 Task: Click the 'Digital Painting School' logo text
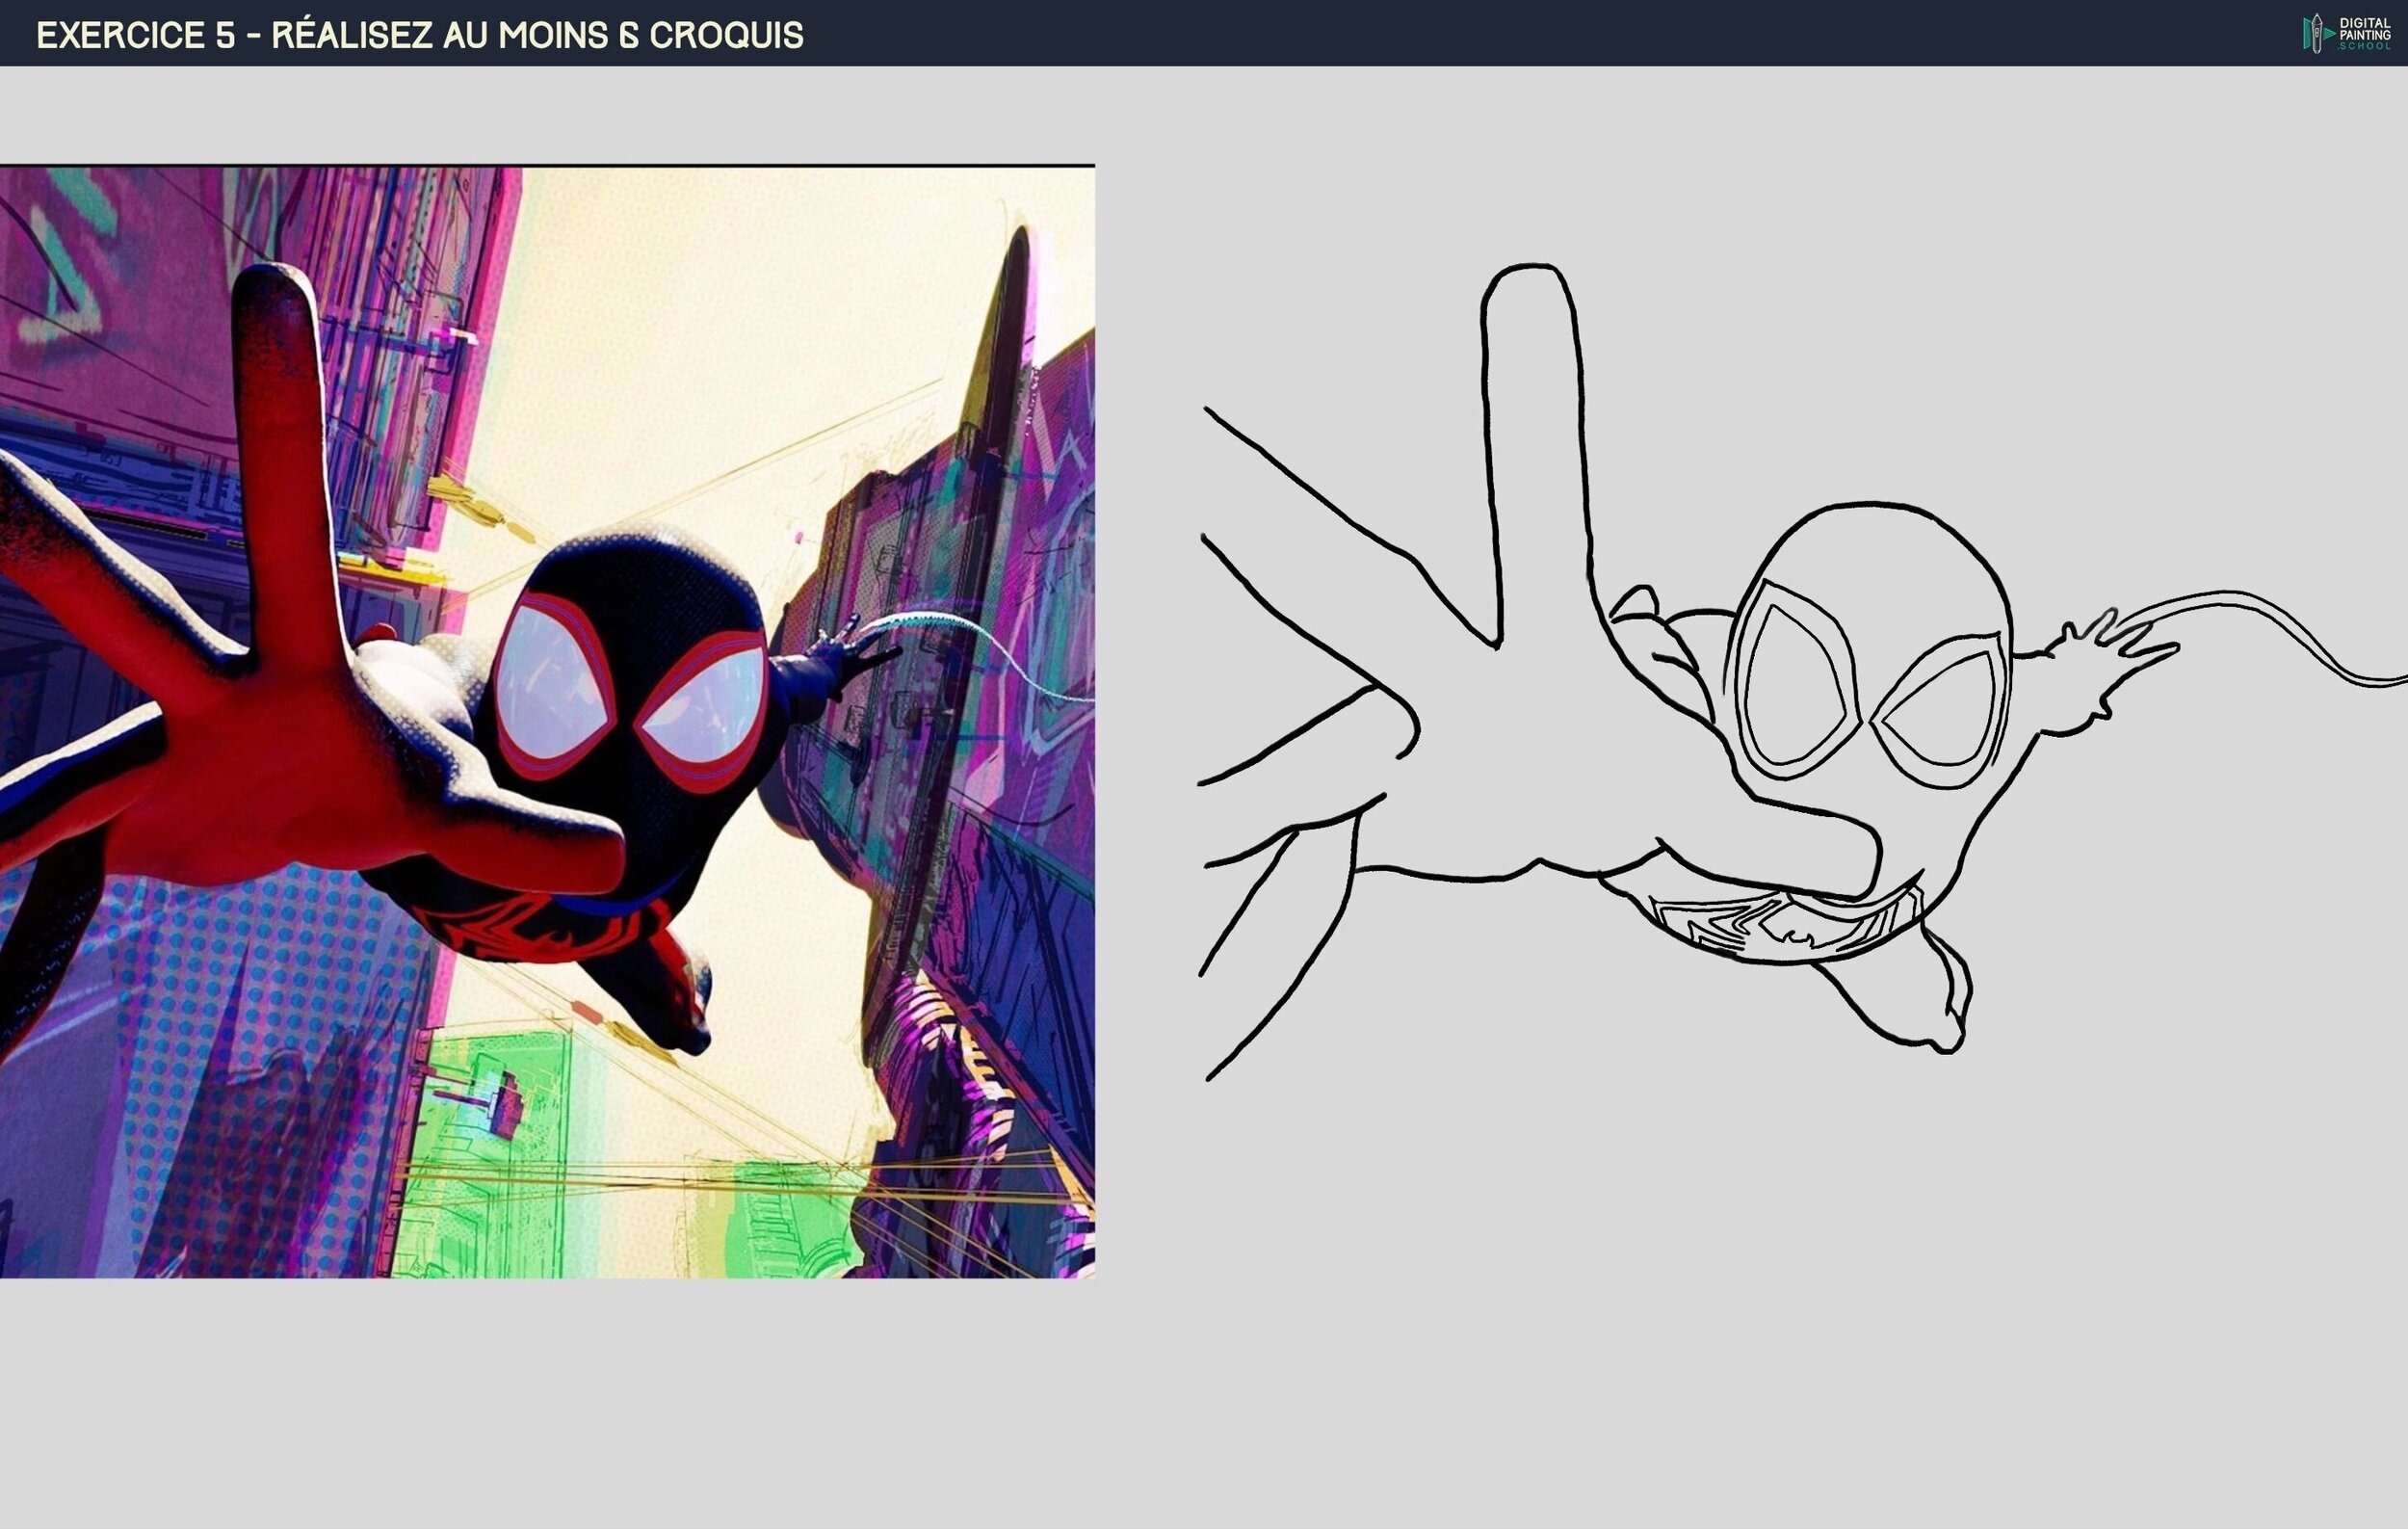[2364, 33]
